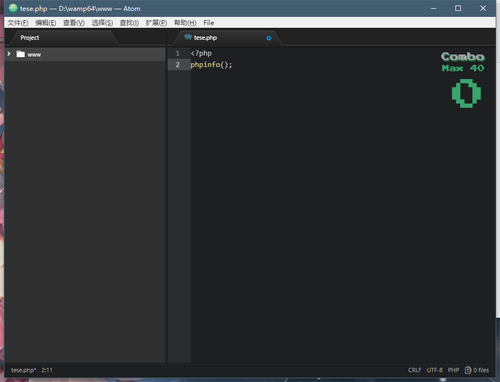Viewport: 500px width, 382px height.
Task: Open the 编辑(E) menu
Action: click(46, 23)
